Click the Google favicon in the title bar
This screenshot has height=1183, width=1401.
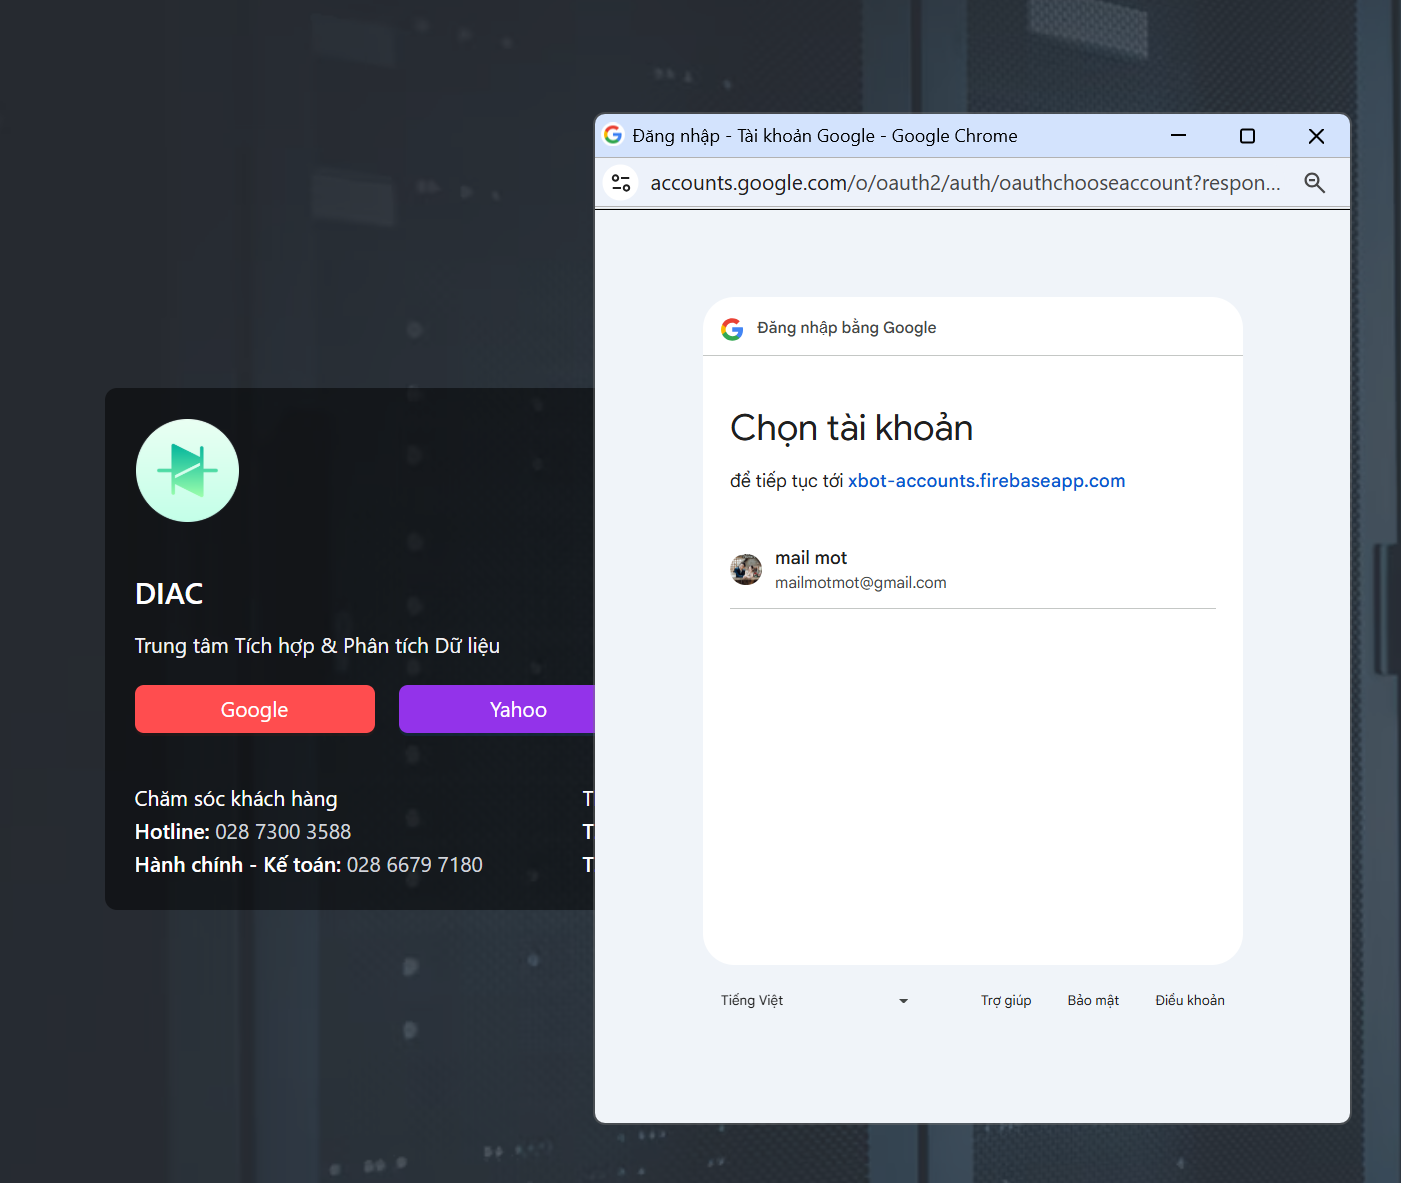[613, 135]
